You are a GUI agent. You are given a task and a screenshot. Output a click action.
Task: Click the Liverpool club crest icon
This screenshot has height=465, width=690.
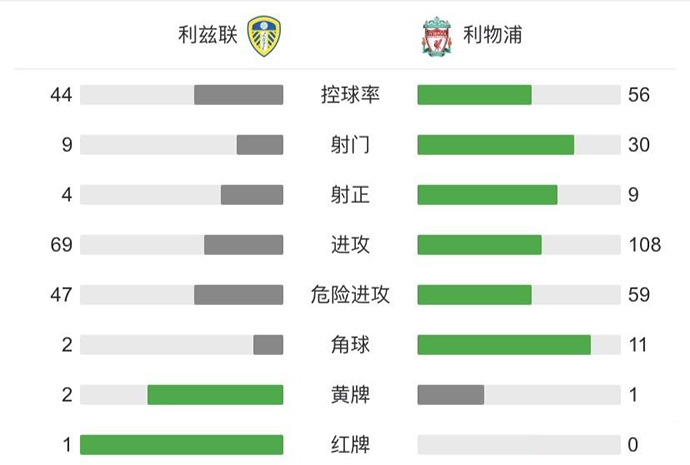(436, 36)
